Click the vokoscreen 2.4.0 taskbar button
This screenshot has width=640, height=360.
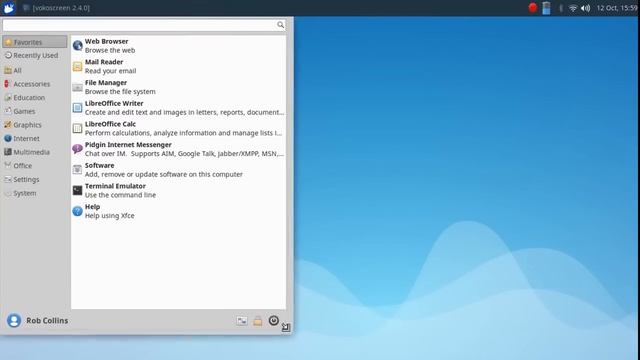click(x=56, y=8)
